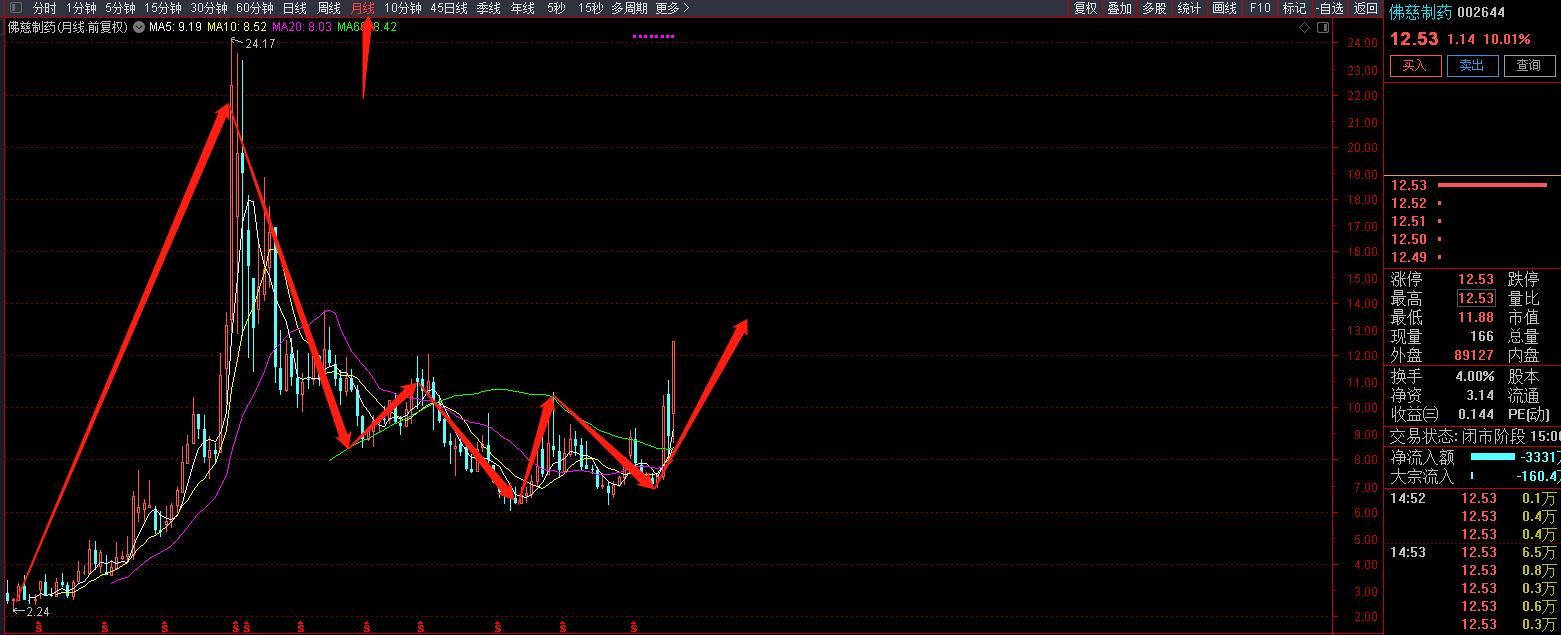Open the indicator dropdown beside 佛慈制药 title
The image size is (1561, 635).
tap(138, 27)
